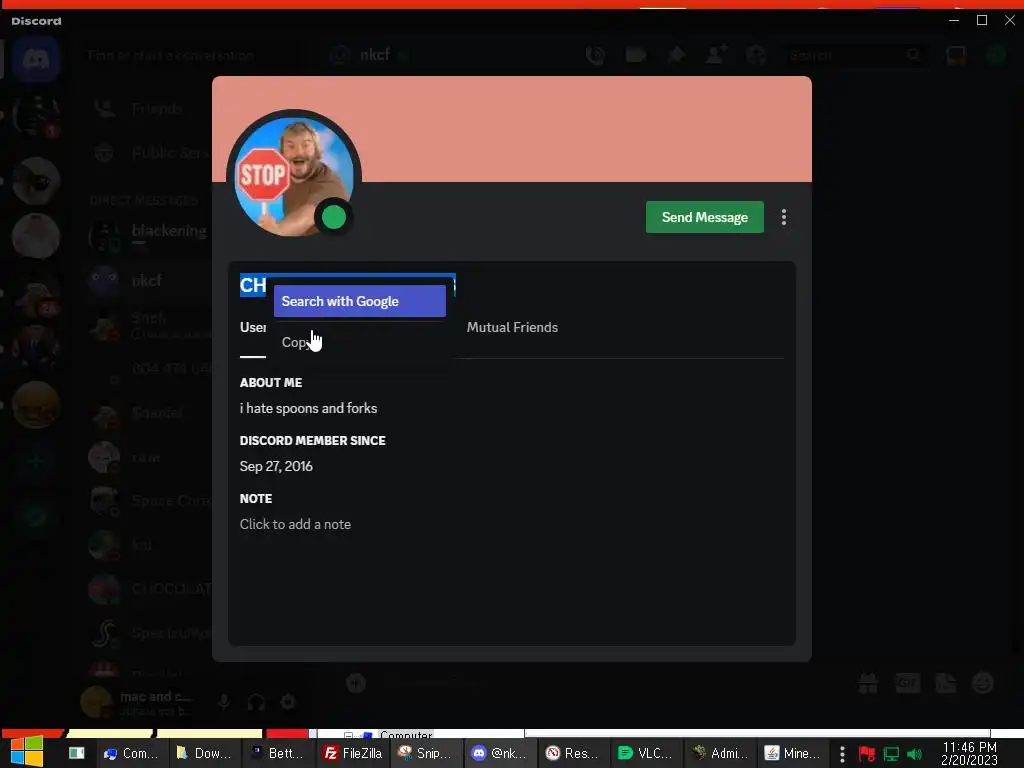Add friends to DM icon
1024x768 pixels.
pyautogui.click(x=716, y=56)
